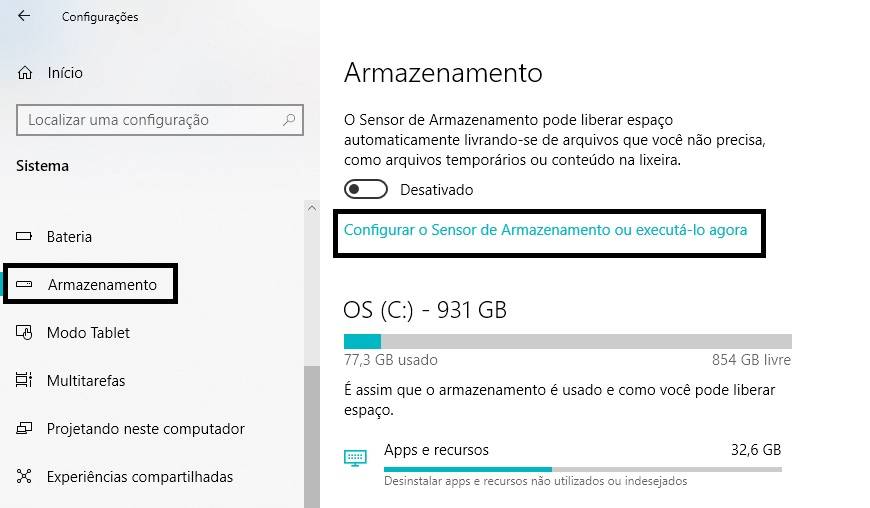Click the Início home icon
Viewport: 870px width, 508px height.
click(x=25, y=73)
